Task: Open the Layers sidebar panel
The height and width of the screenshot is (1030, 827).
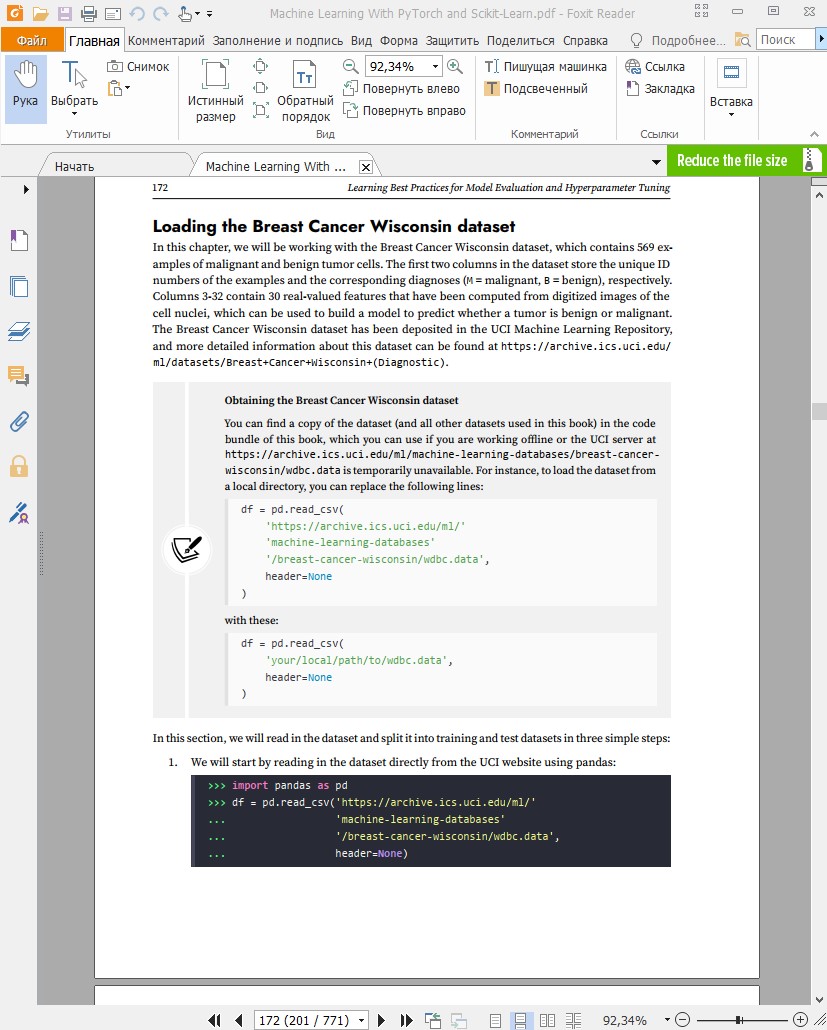Action: tap(18, 331)
